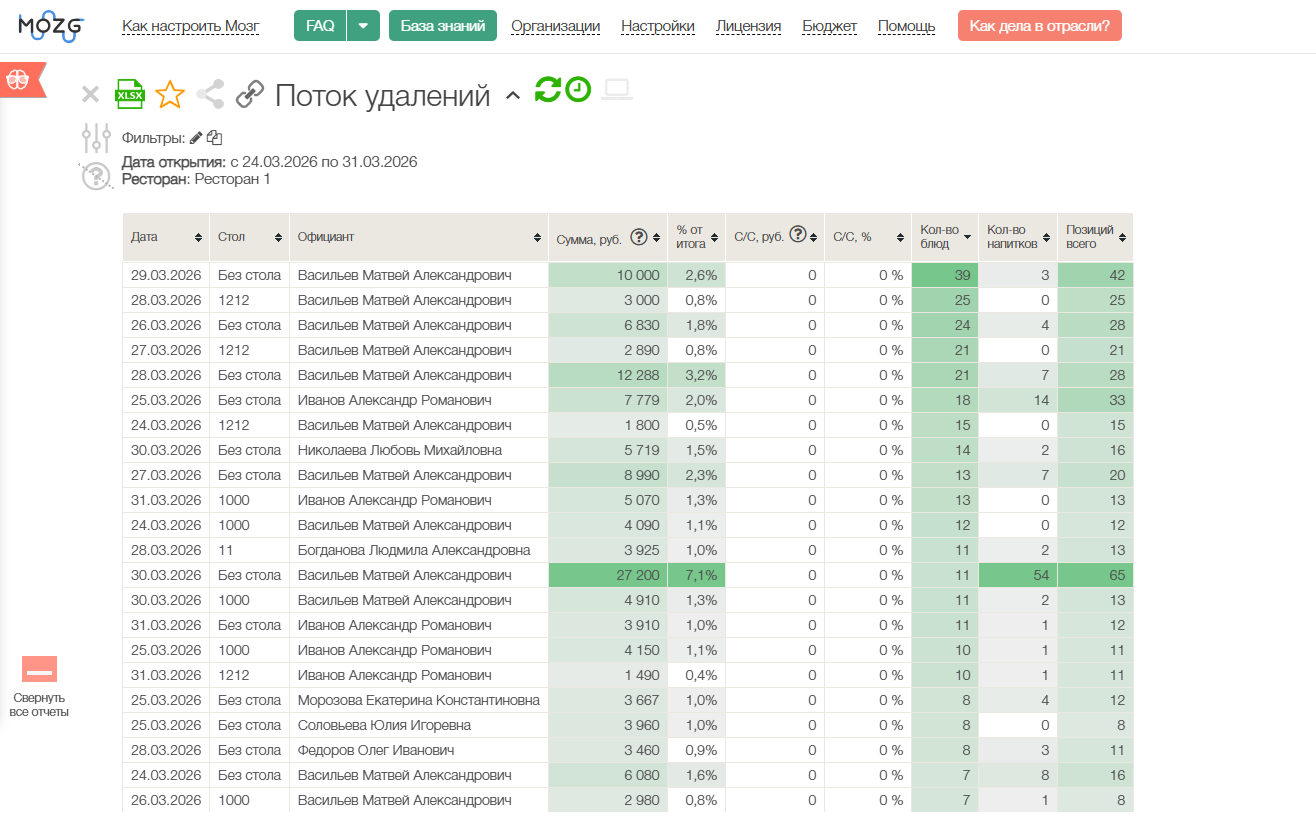Refresh the report with green arrows icon
The height and width of the screenshot is (822, 1316).
(548, 89)
